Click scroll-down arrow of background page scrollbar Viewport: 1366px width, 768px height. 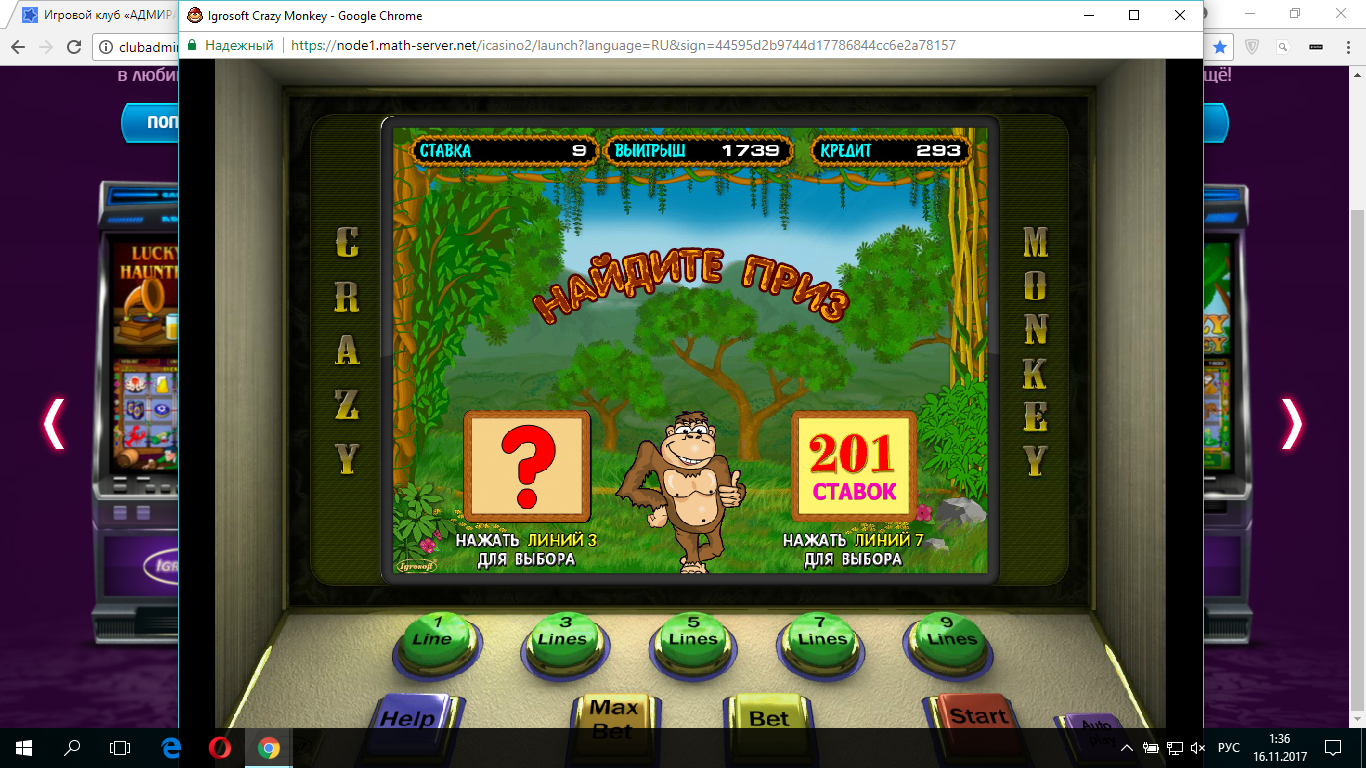point(1357,719)
